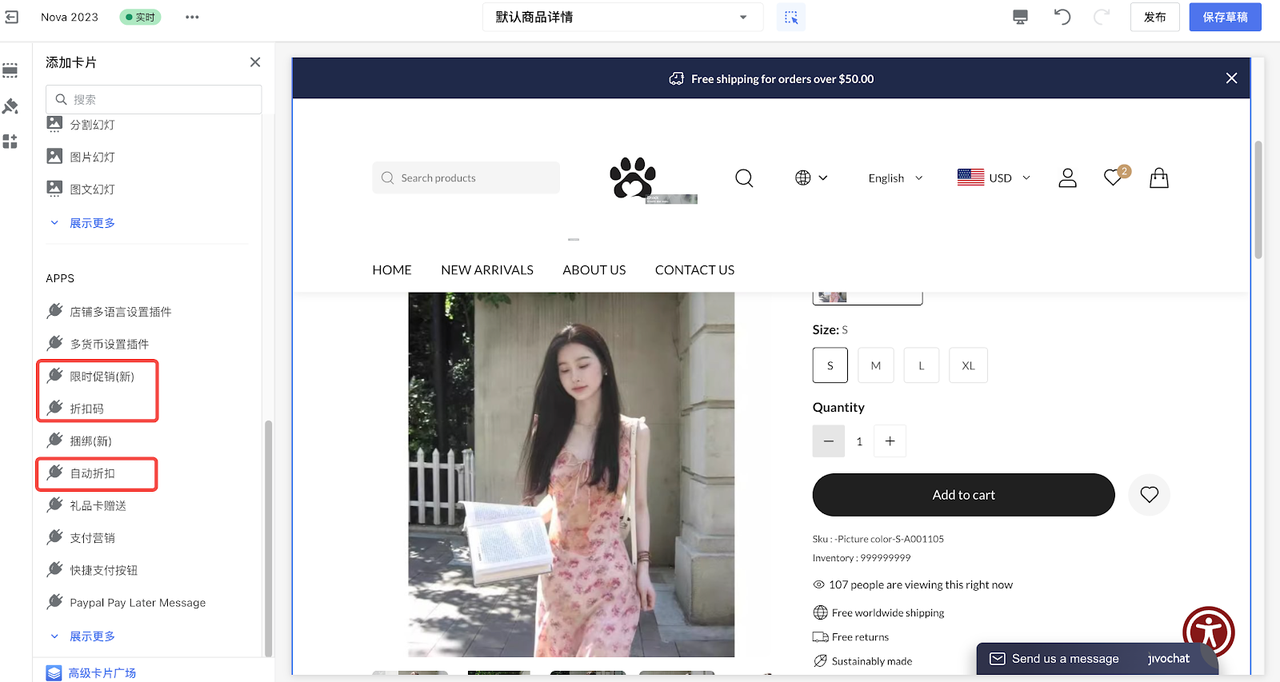Image resolution: width=1280 pixels, height=682 pixels.
Task: Open the shopping cart bag icon
Action: (x=1158, y=178)
